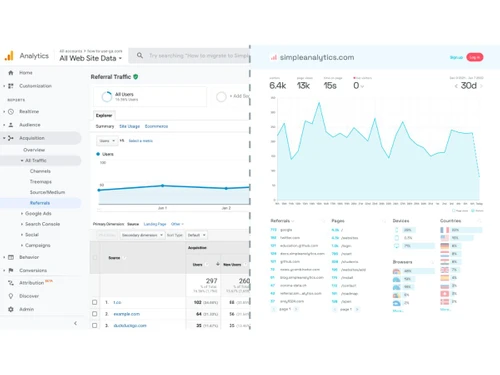Tick the checkbox for duckduckgo.com row

pos(95,325)
